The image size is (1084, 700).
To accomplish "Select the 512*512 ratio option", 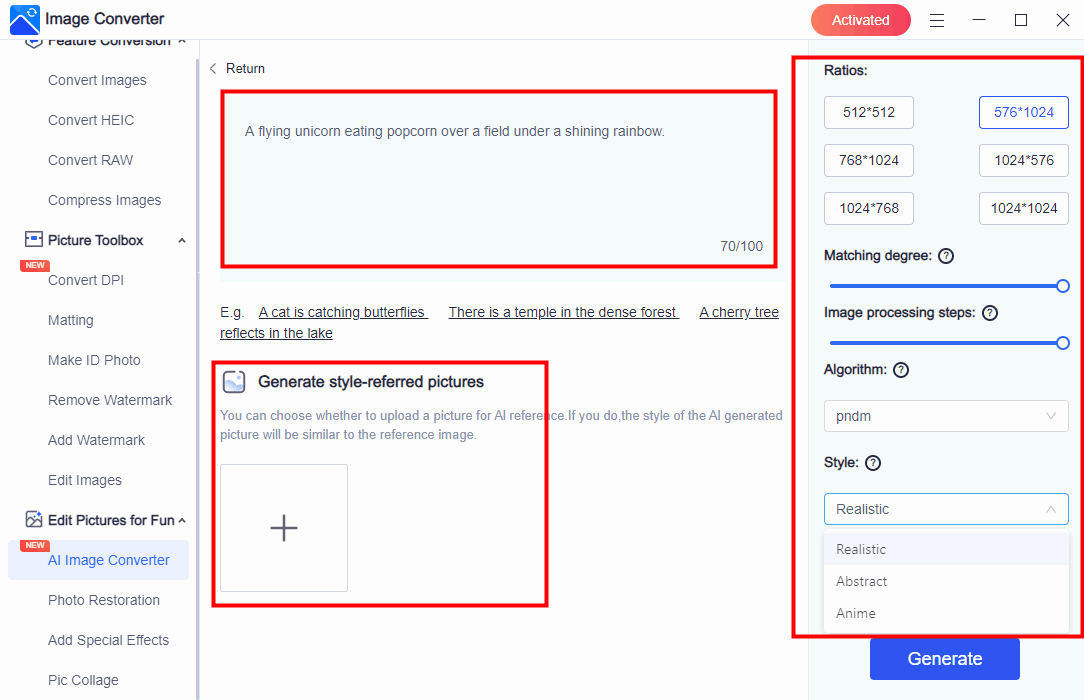I will [x=868, y=112].
